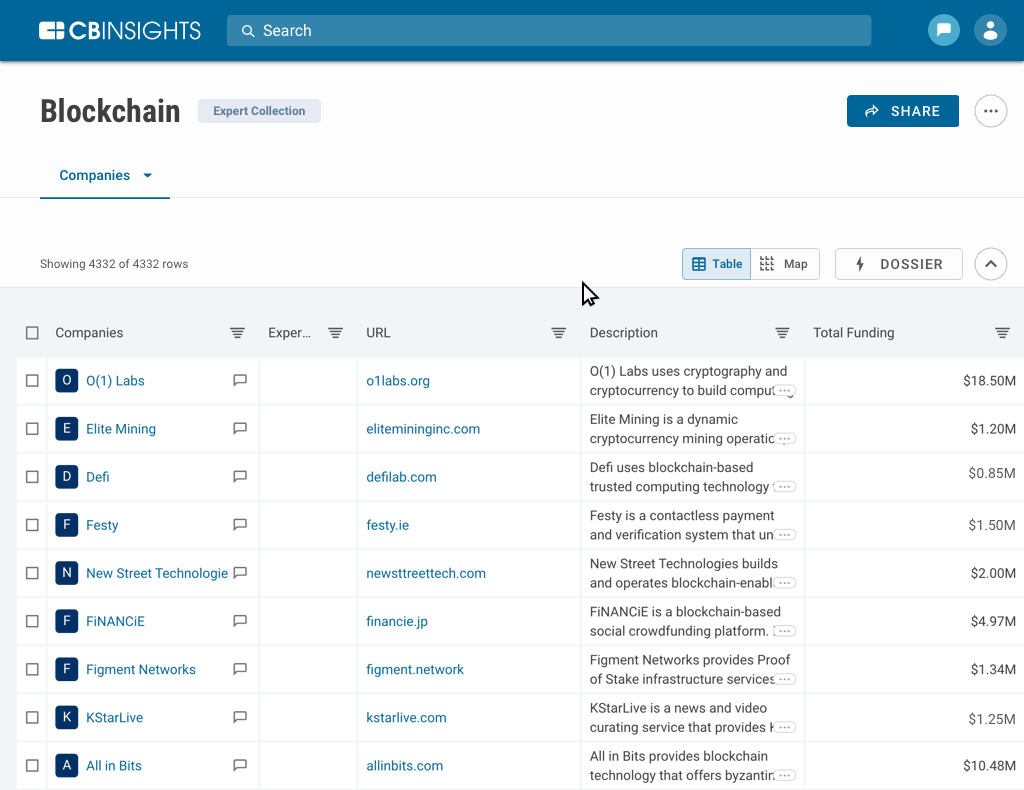1024x790 pixels.
Task: Select the O(1) Labs row checkbox
Action: (x=32, y=381)
